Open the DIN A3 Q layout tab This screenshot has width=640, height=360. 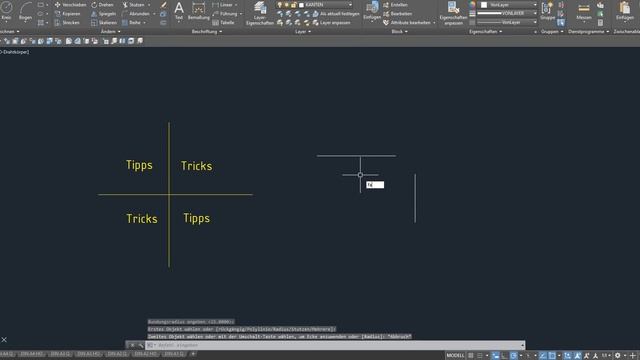(60, 354)
